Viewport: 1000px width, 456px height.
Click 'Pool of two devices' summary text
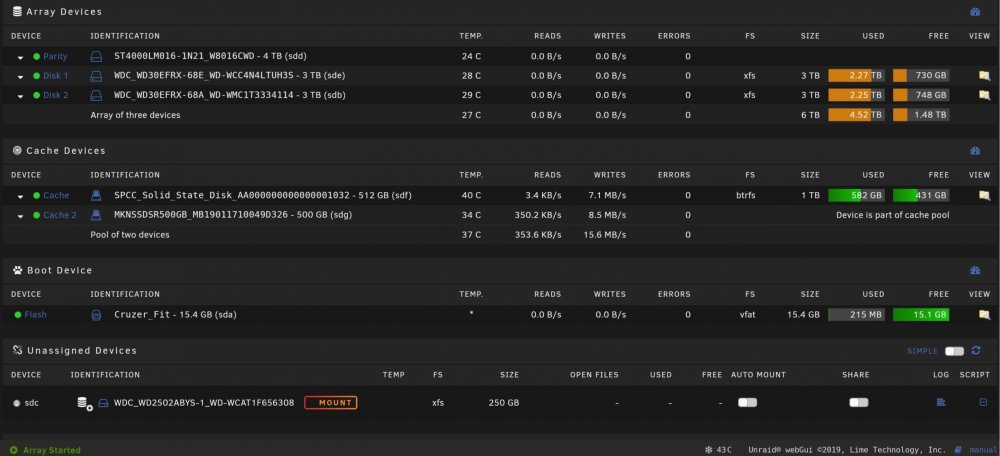tap(130, 235)
